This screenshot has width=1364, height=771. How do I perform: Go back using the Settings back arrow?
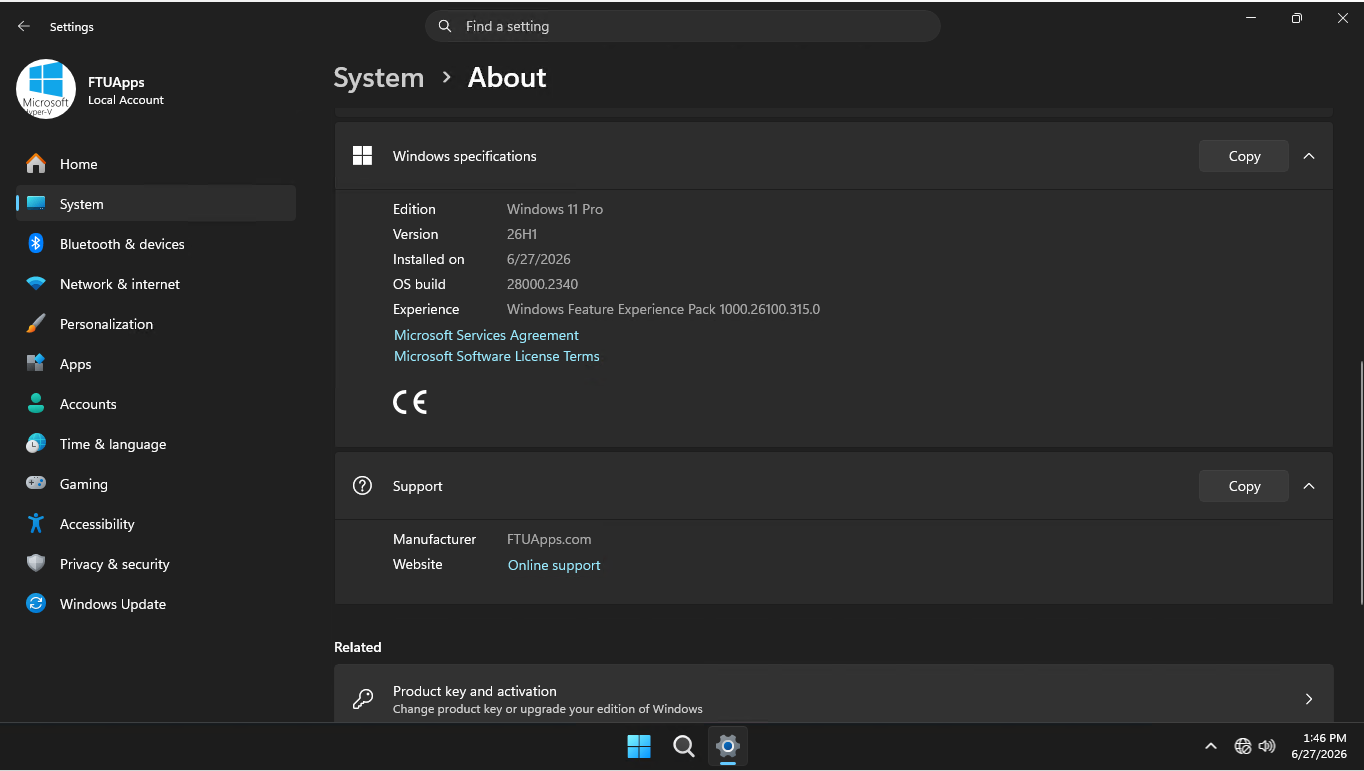[x=24, y=27]
